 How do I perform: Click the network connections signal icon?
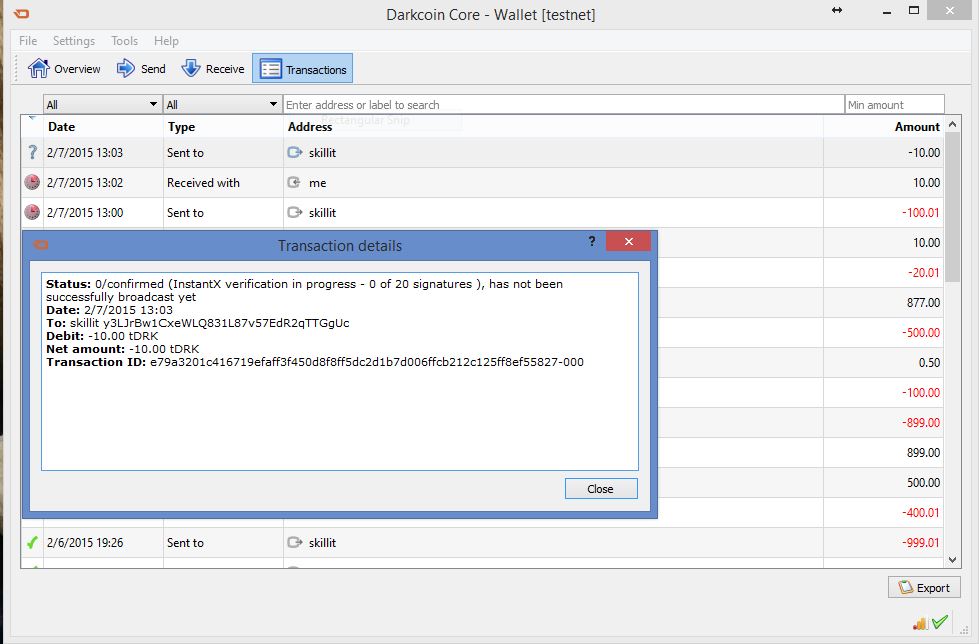[x=920, y=623]
